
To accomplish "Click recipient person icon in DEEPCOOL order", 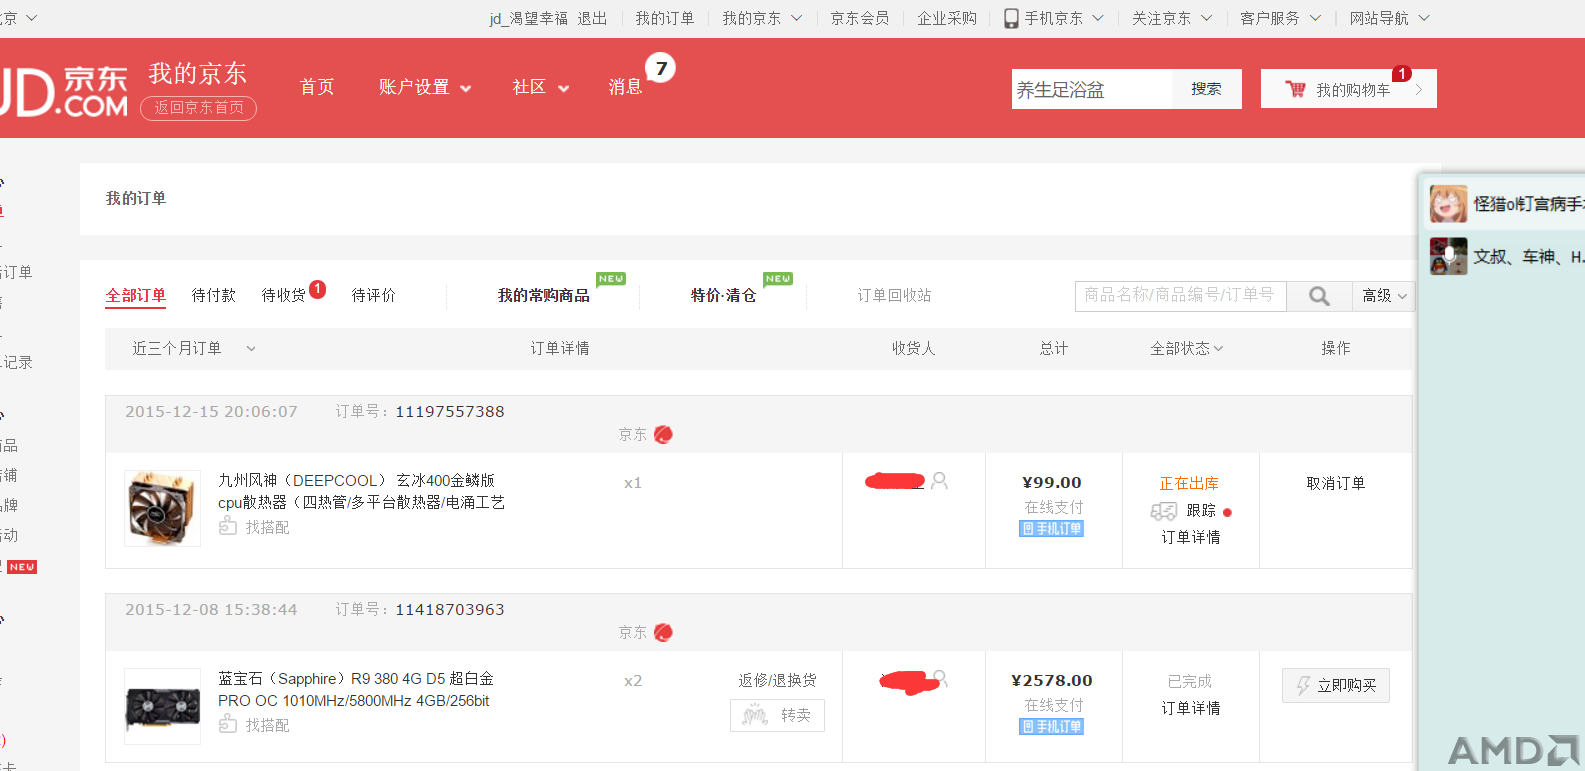I will pos(939,481).
